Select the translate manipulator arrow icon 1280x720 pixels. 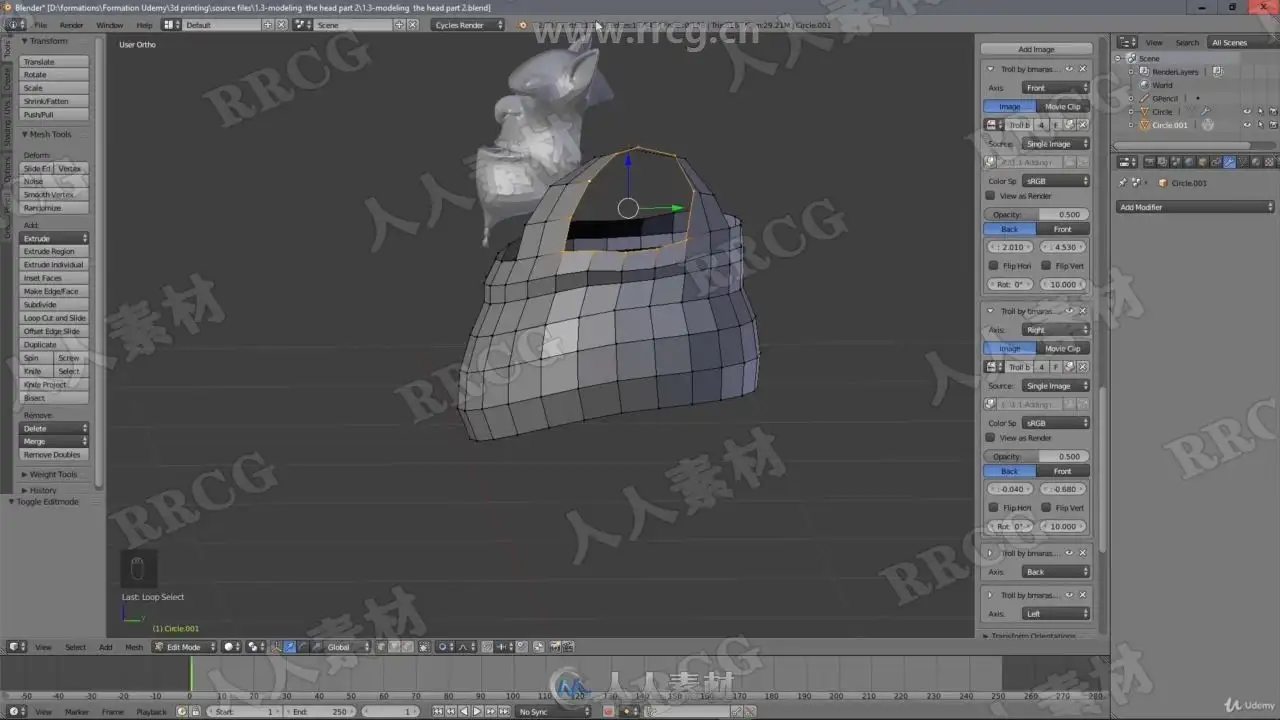(x=290, y=647)
